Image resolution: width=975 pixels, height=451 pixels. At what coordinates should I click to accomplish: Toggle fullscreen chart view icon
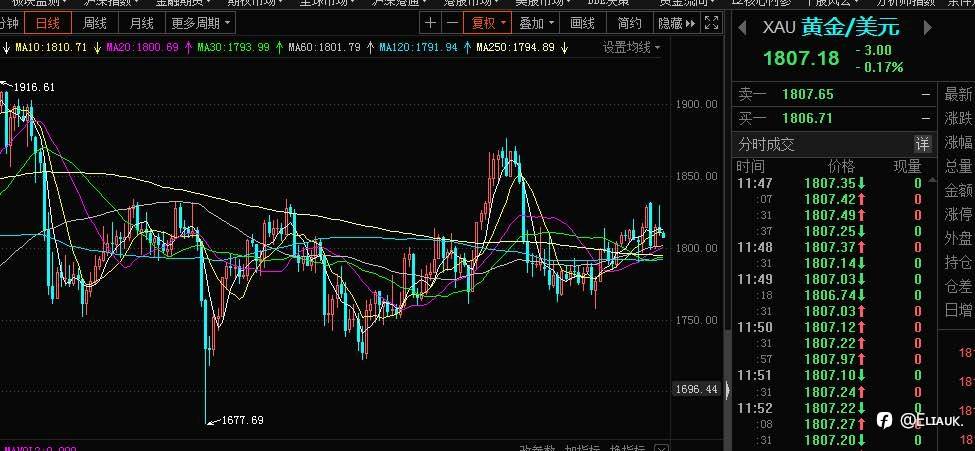711,24
